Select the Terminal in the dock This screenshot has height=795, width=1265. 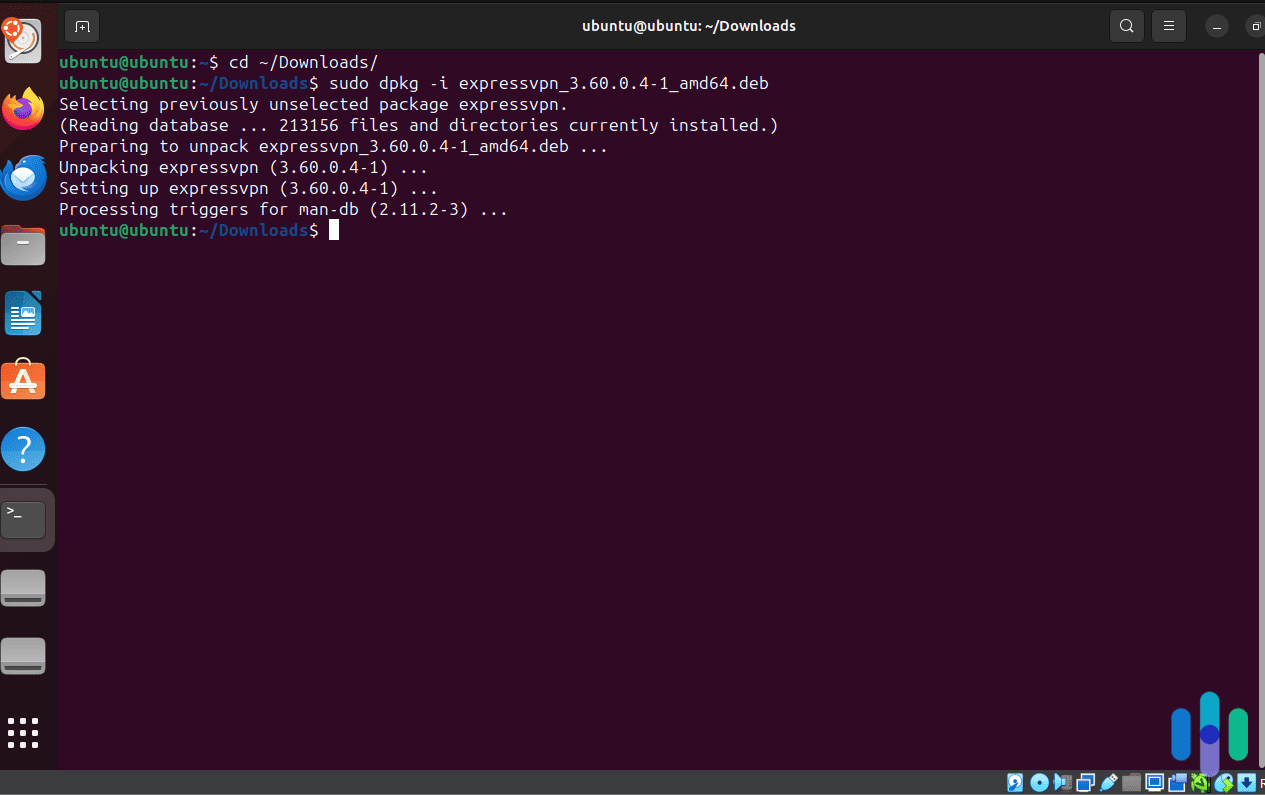[23, 518]
